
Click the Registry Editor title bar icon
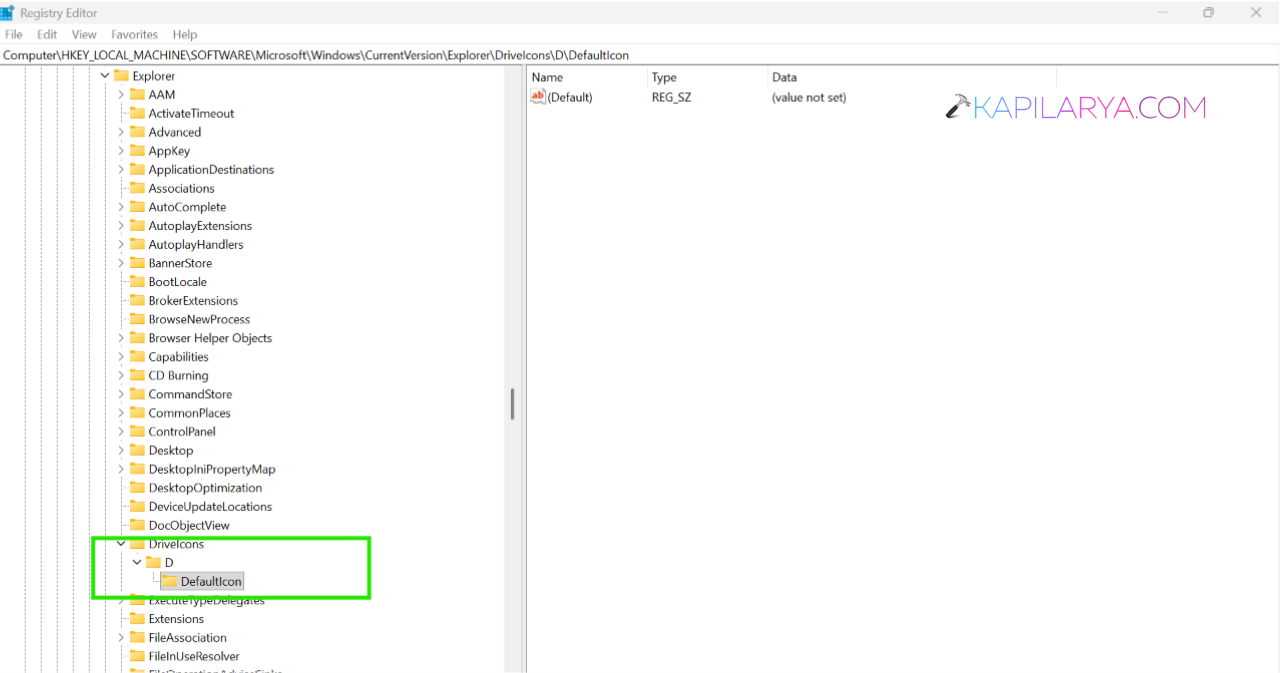(7, 13)
